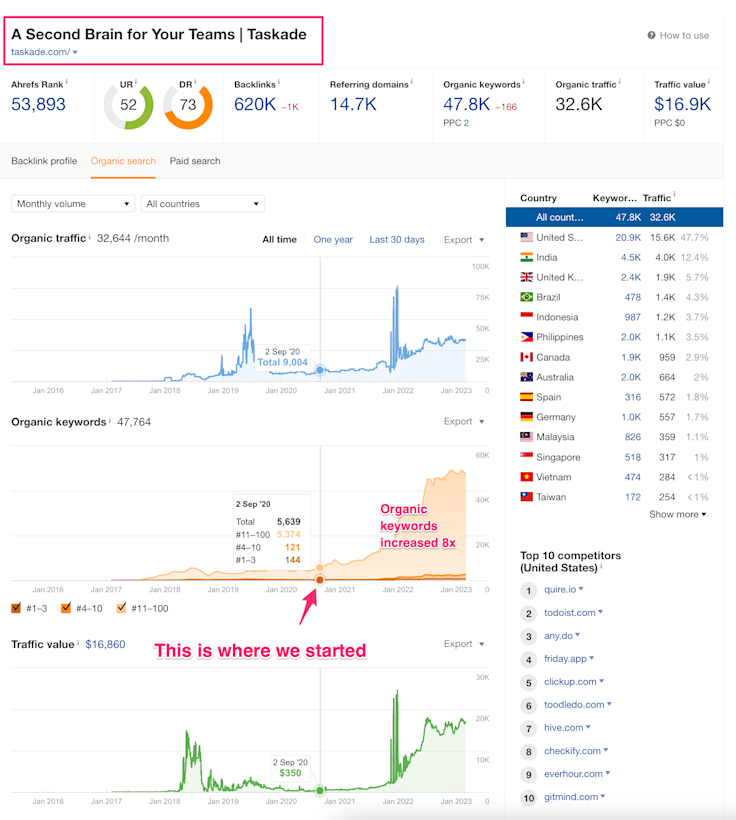Click the Ahrefs Rank info icon
The image size is (736, 820).
coord(66,81)
